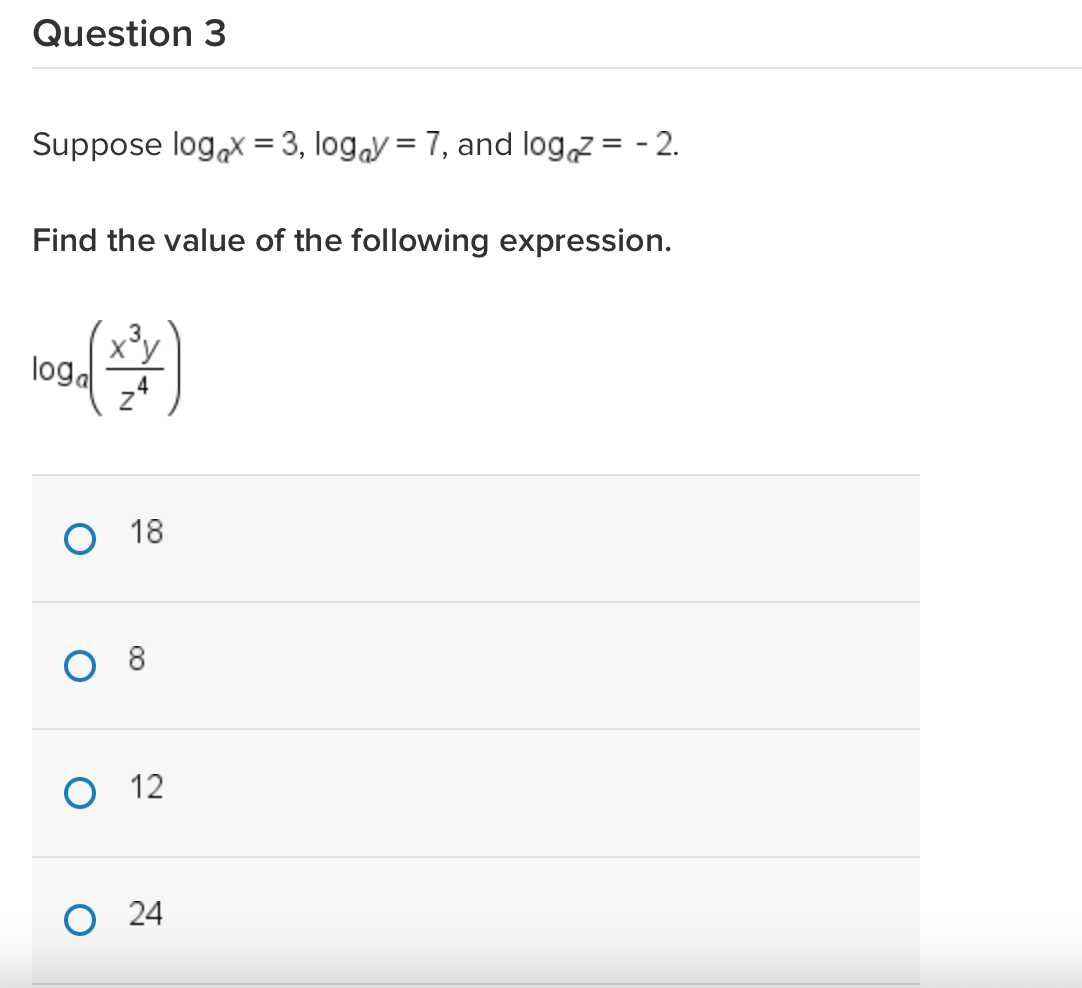Screen dimensions: 1082x988
Task: Click the number 18 label text
Action: pos(146,533)
